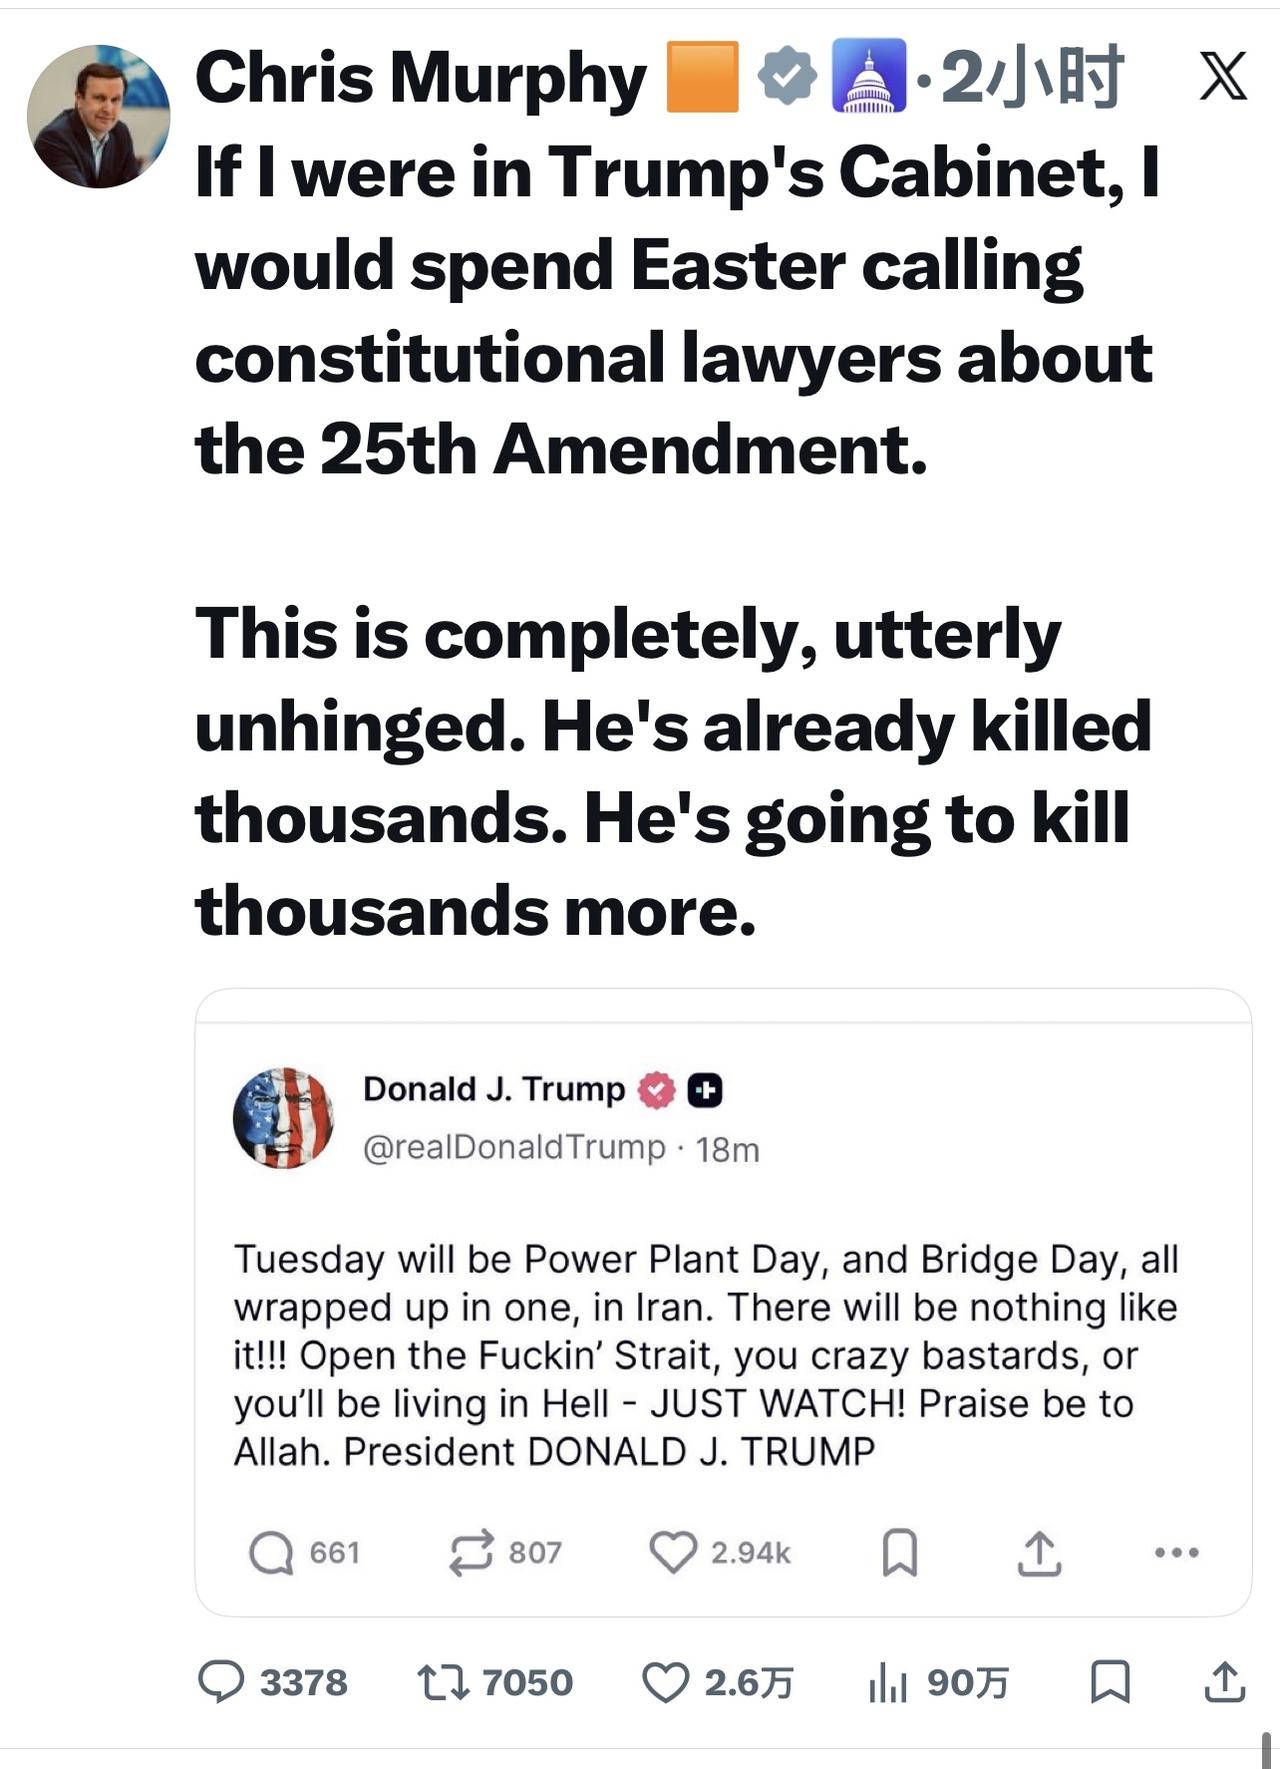Reply to the tweet with 3378 comments
Image resolution: width=1280 pixels, height=1769 pixels.
221,1682
